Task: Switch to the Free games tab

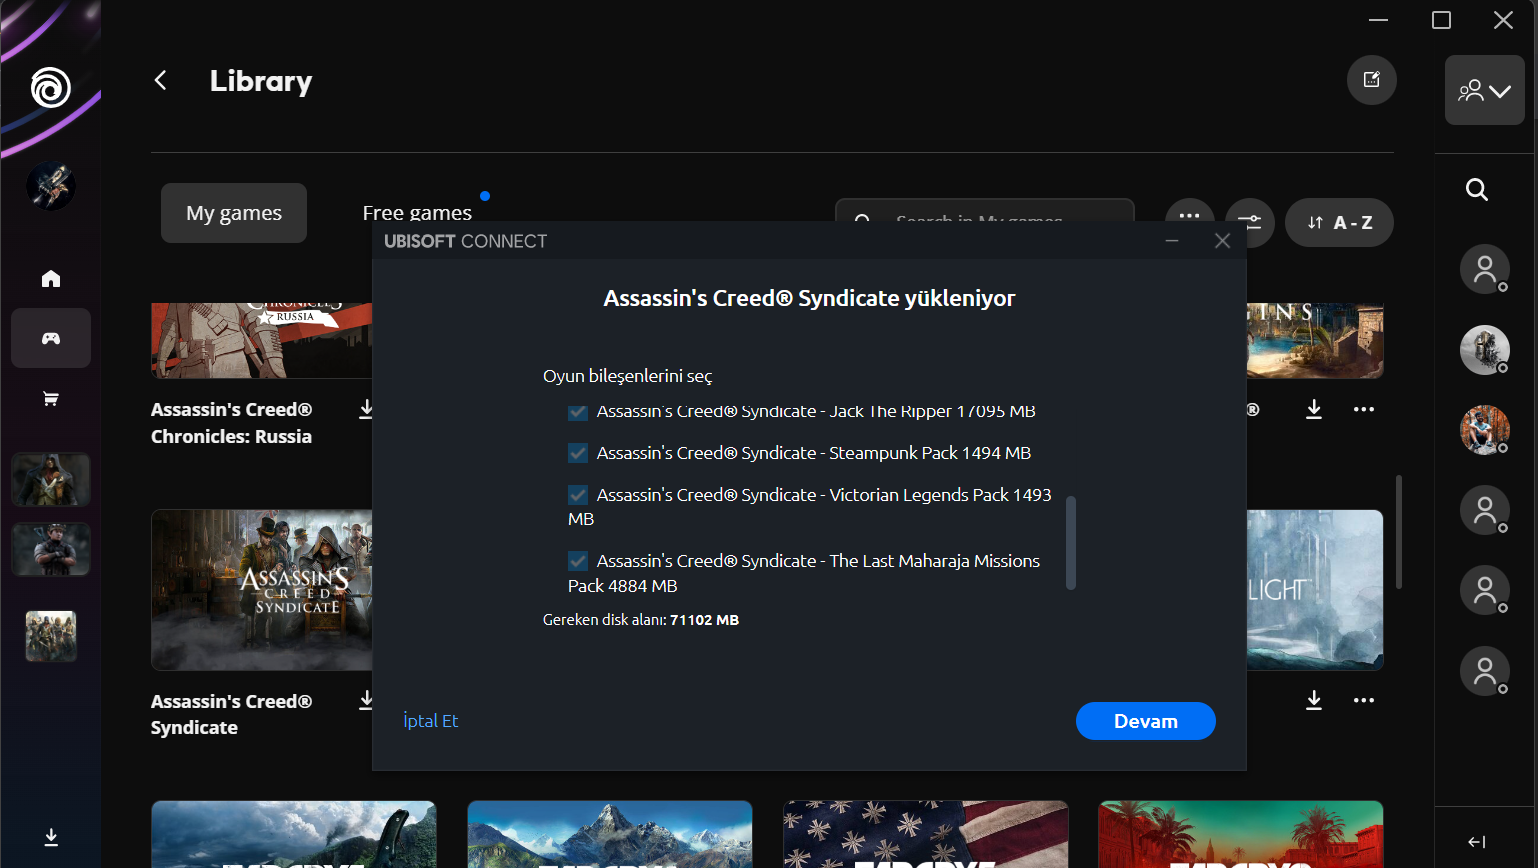Action: pyautogui.click(x=417, y=213)
